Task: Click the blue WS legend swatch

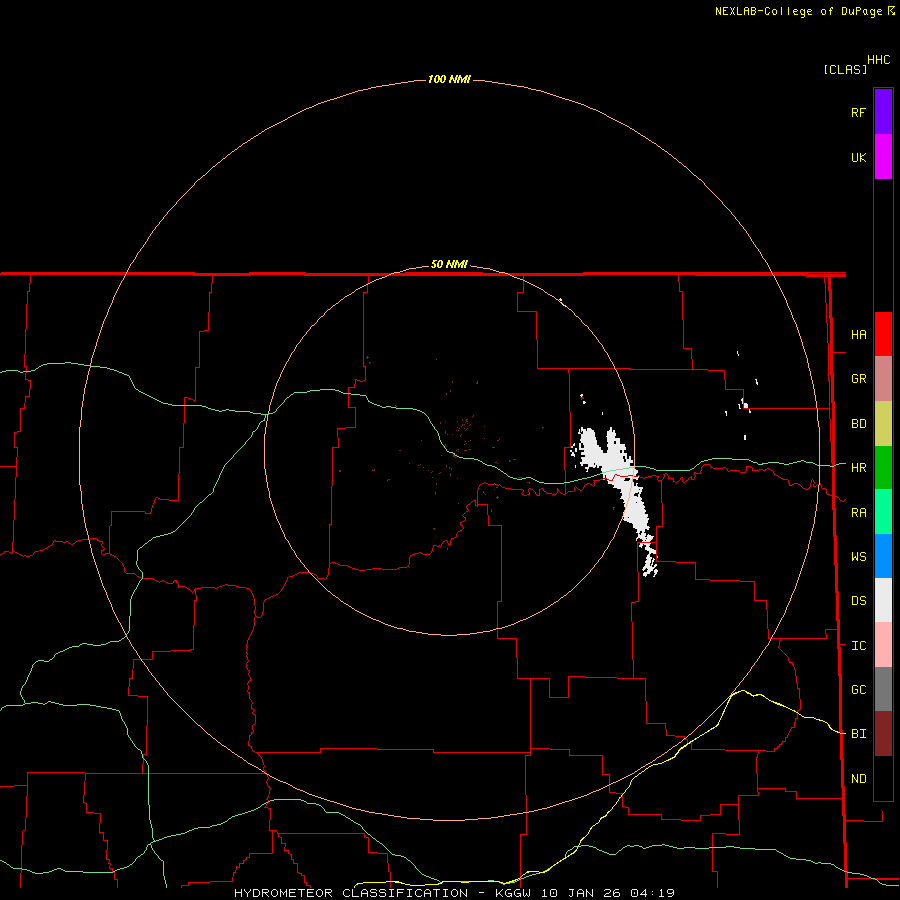Action: point(883,556)
